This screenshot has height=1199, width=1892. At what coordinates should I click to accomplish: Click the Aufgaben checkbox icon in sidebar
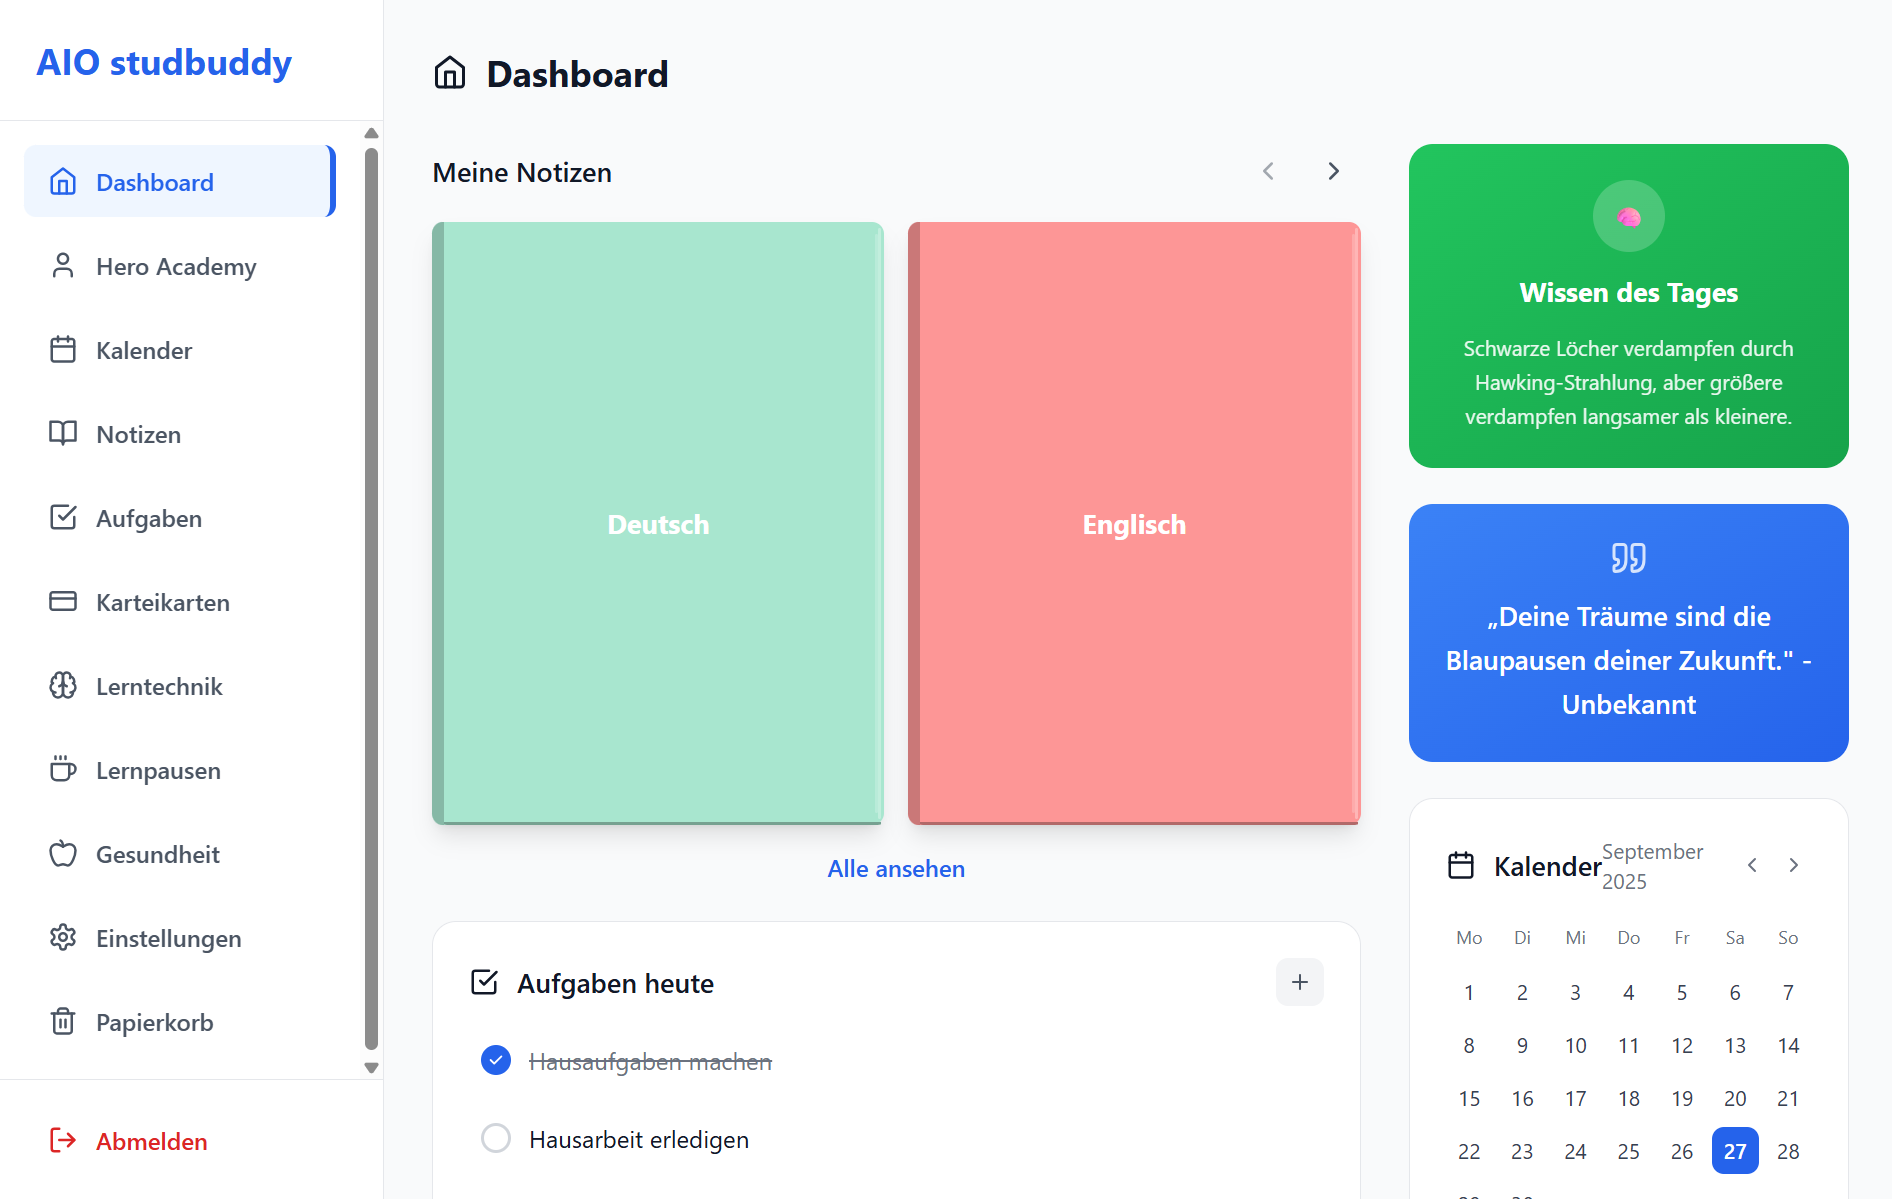(63, 518)
